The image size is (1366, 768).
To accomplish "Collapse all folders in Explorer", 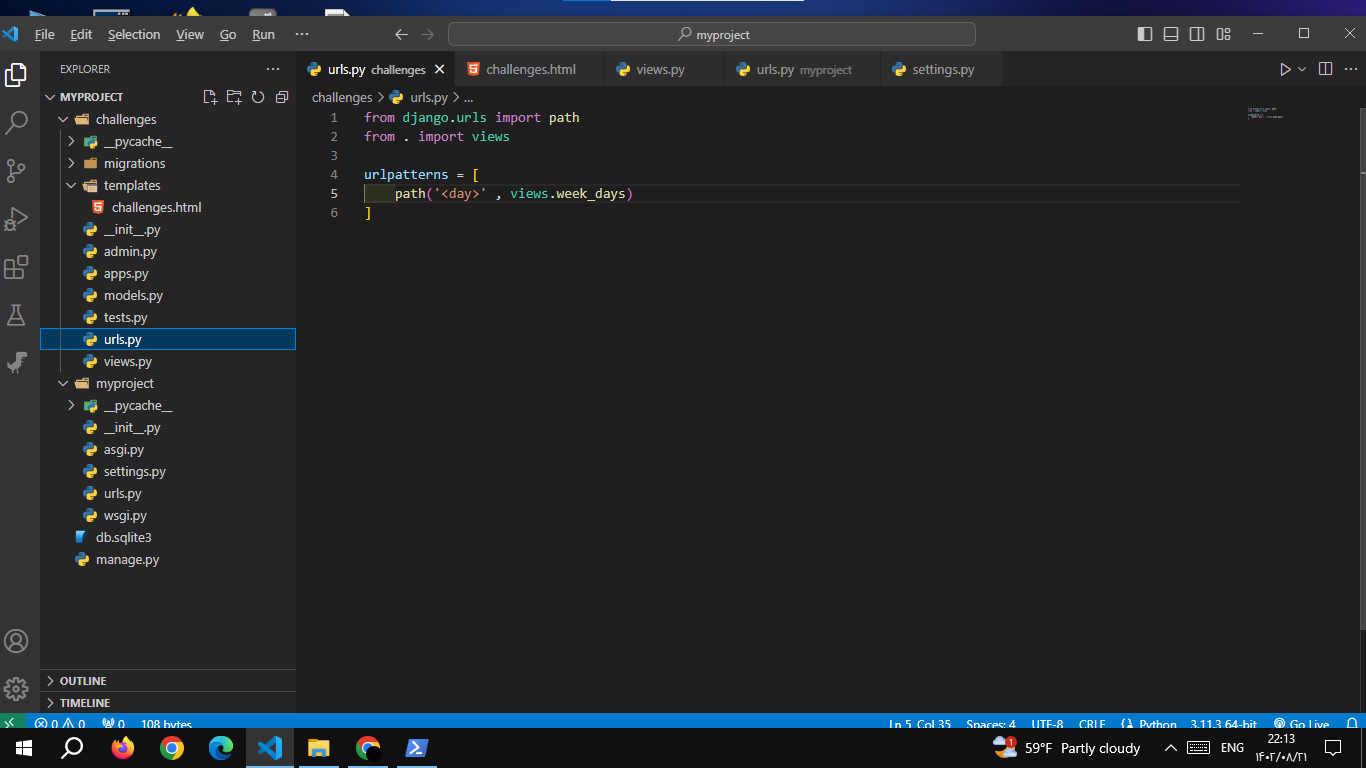I will (282, 97).
